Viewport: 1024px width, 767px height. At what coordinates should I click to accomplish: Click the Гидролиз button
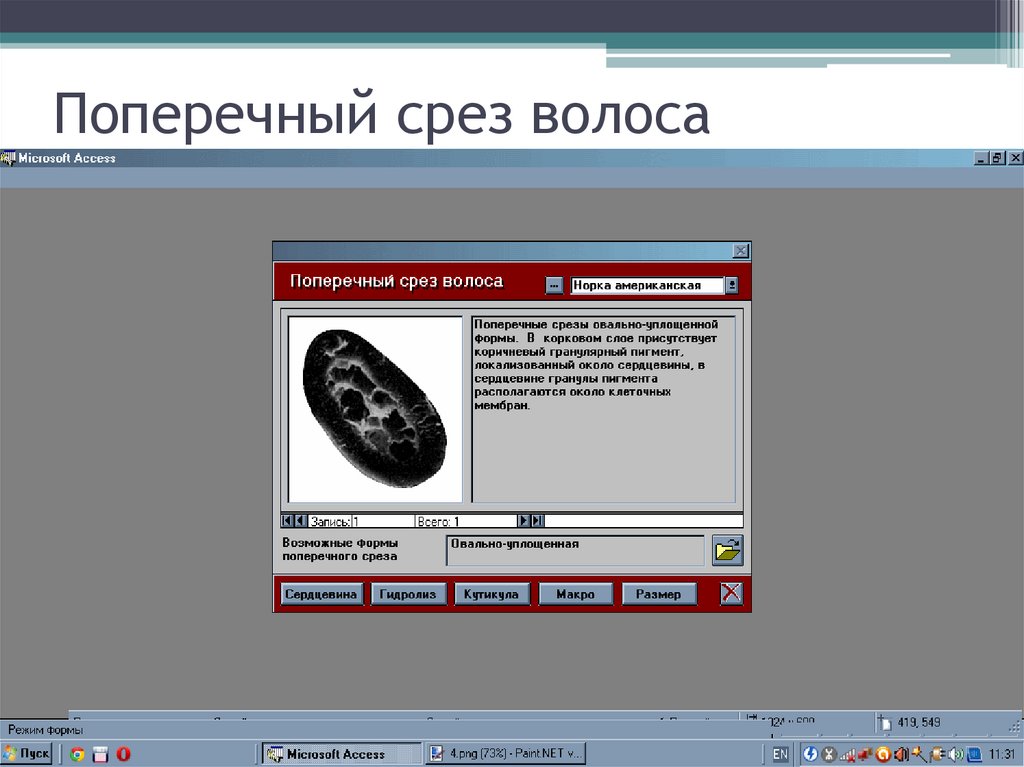tap(409, 593)
